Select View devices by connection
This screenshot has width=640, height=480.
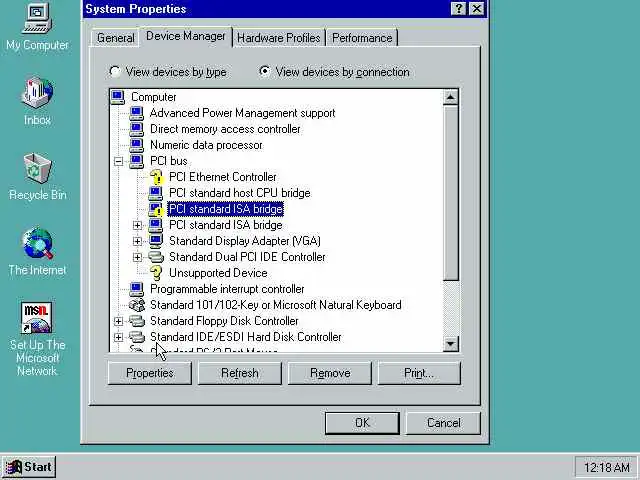click(334, 72)
